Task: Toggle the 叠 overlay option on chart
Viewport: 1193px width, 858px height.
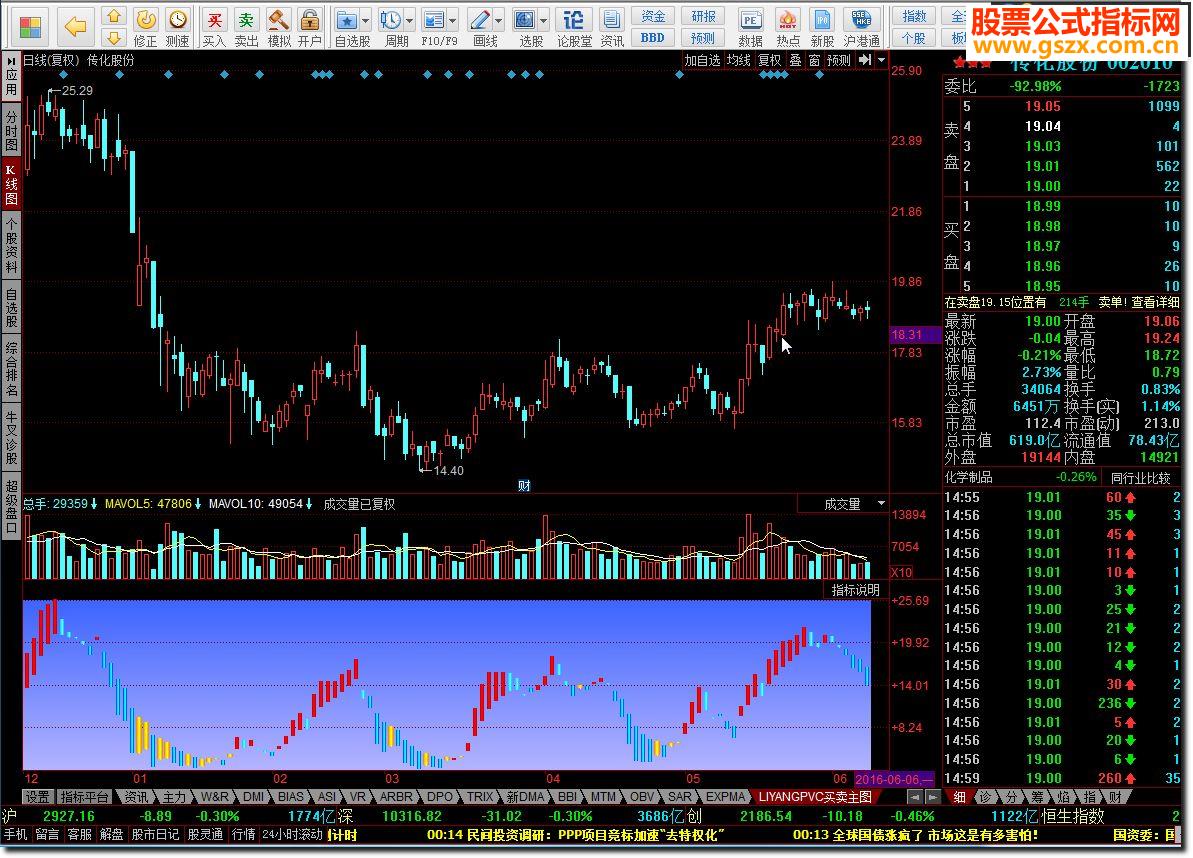Action: [x=795, y=60]
